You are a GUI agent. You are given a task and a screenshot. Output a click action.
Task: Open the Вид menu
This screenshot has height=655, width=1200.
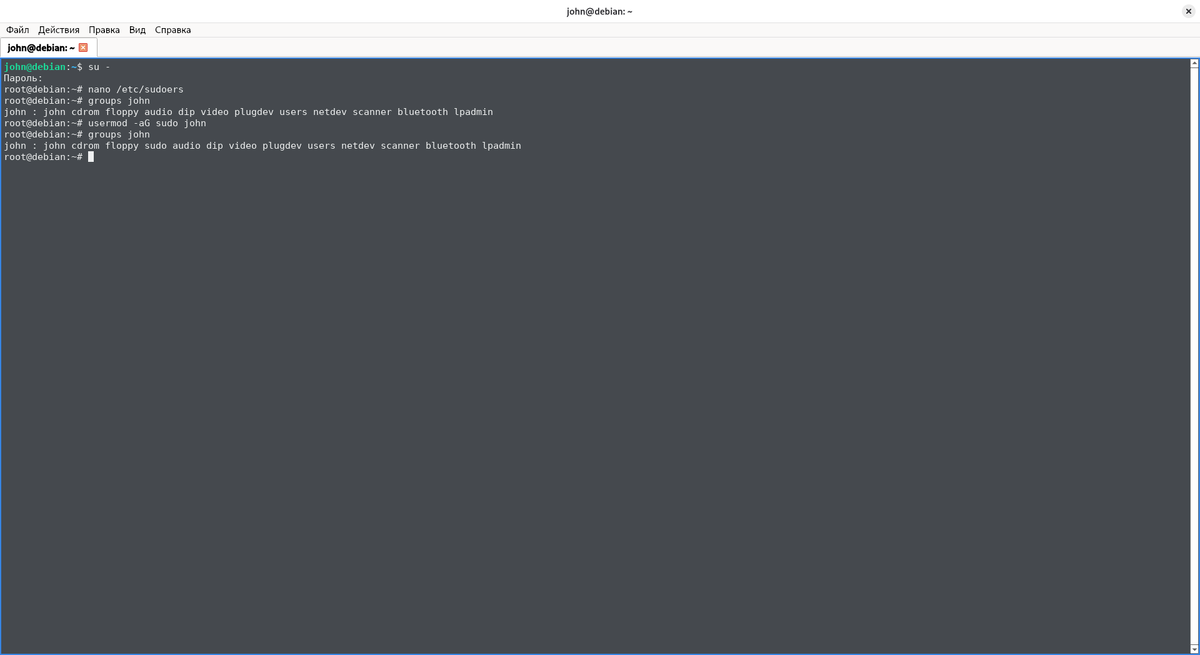pos(137,30)
